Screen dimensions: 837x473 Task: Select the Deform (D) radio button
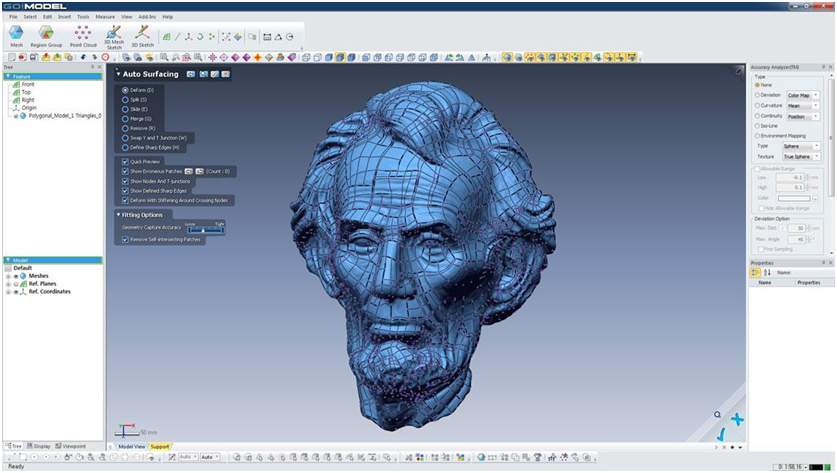point(125,90)
